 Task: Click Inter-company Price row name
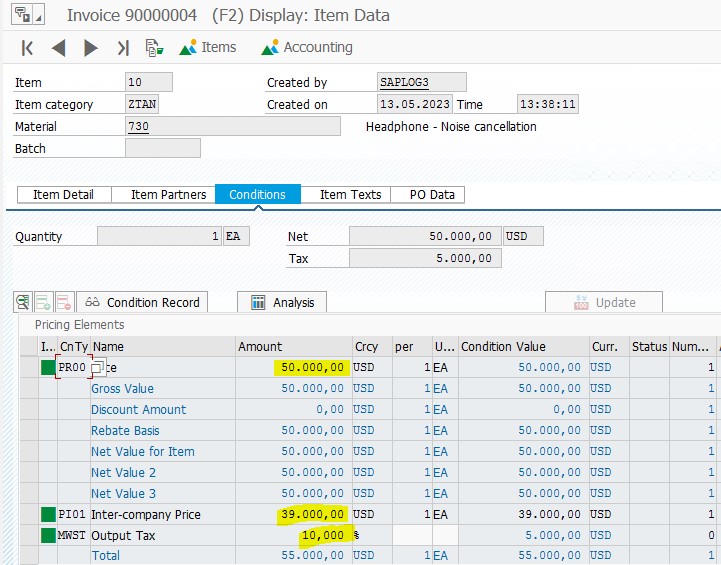(x=146, y=514)
